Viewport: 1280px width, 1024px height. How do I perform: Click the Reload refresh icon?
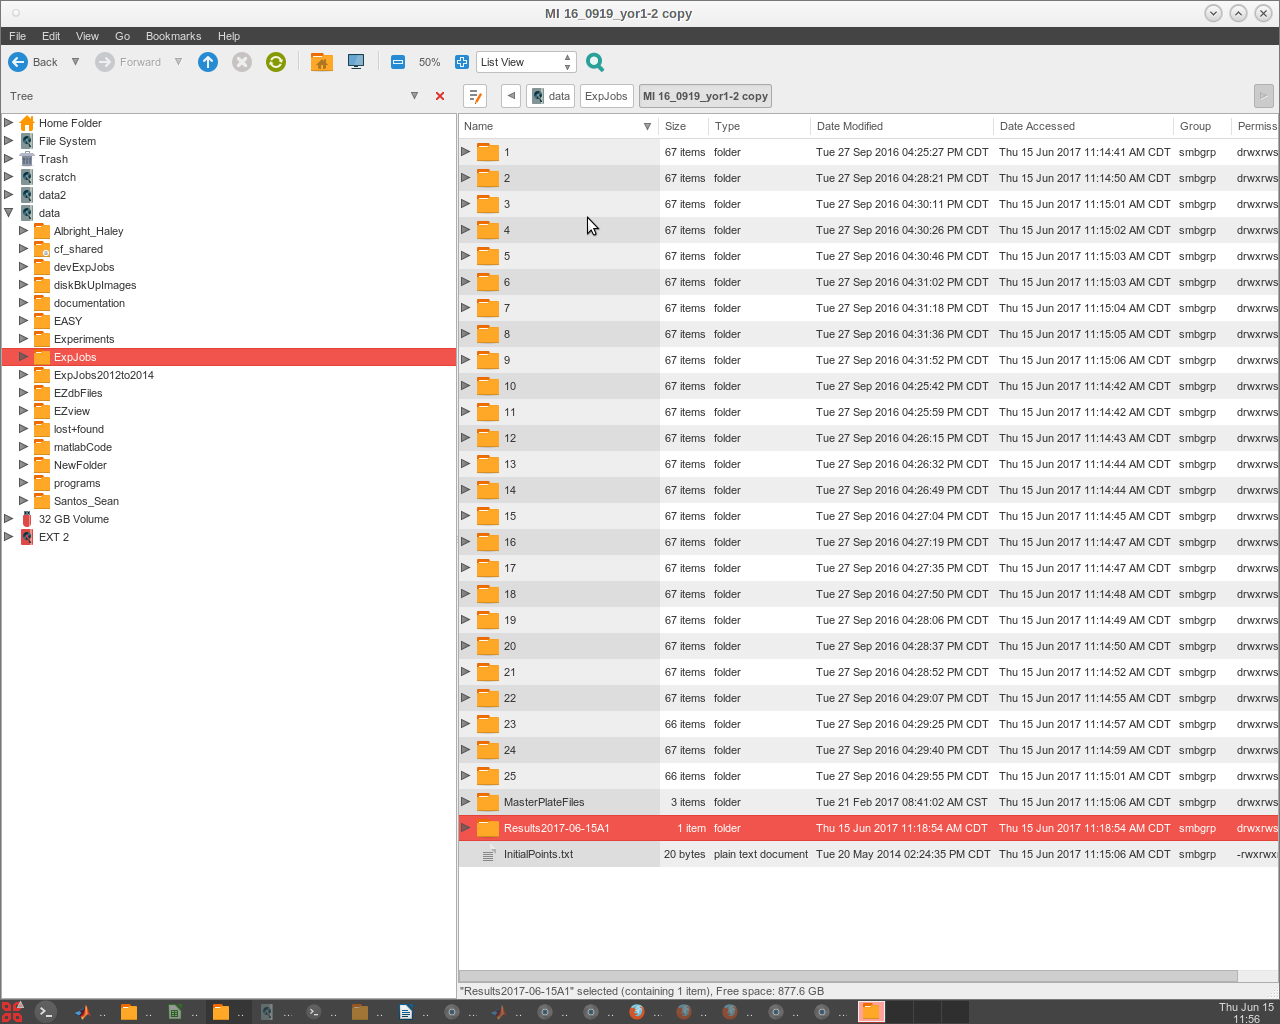point(276,62)
